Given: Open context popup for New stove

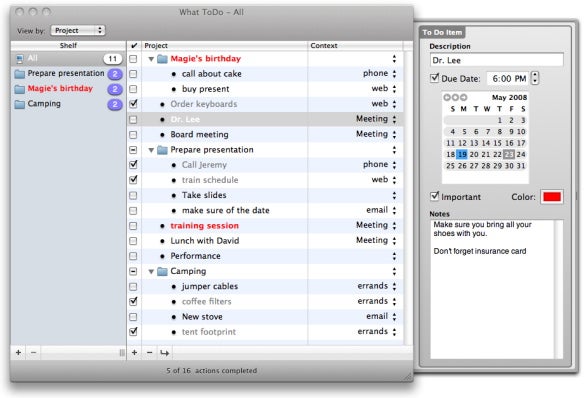Looking at the screenshot, I should [394, 317].
